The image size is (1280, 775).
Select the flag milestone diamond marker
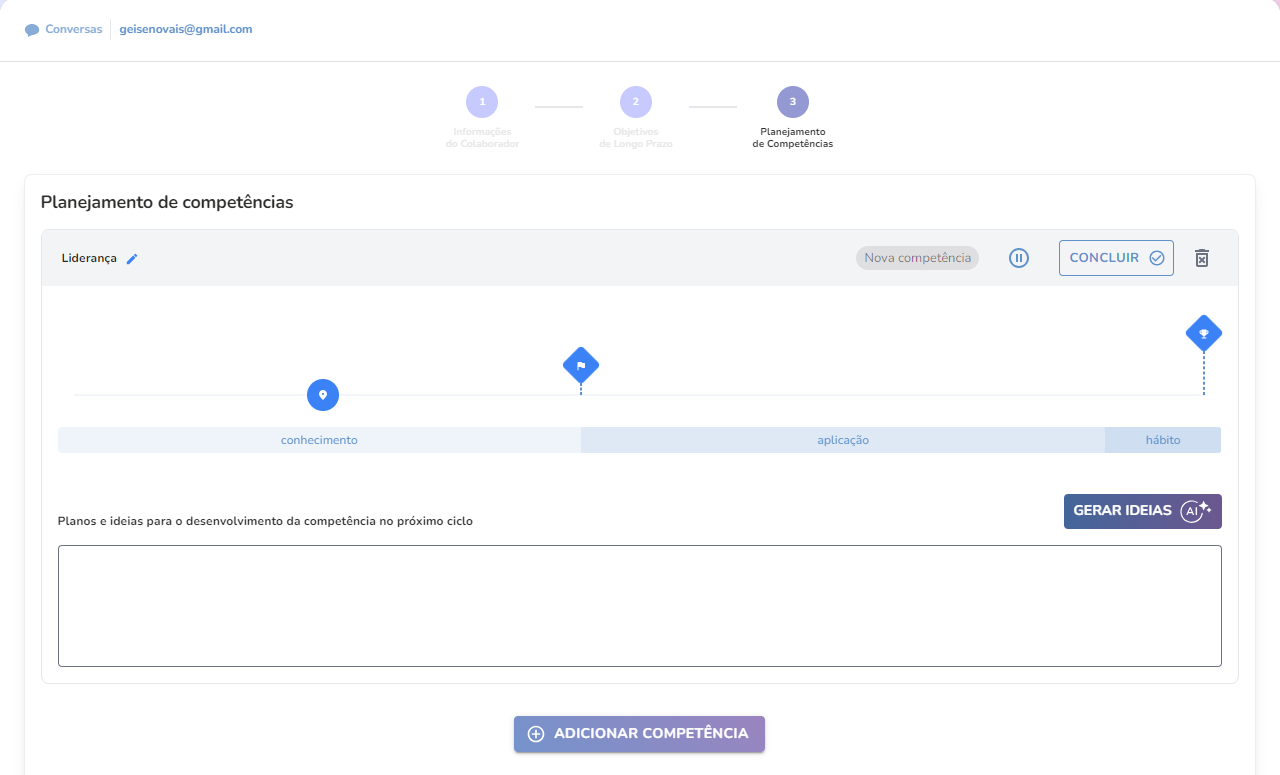[x=581, y=366]
